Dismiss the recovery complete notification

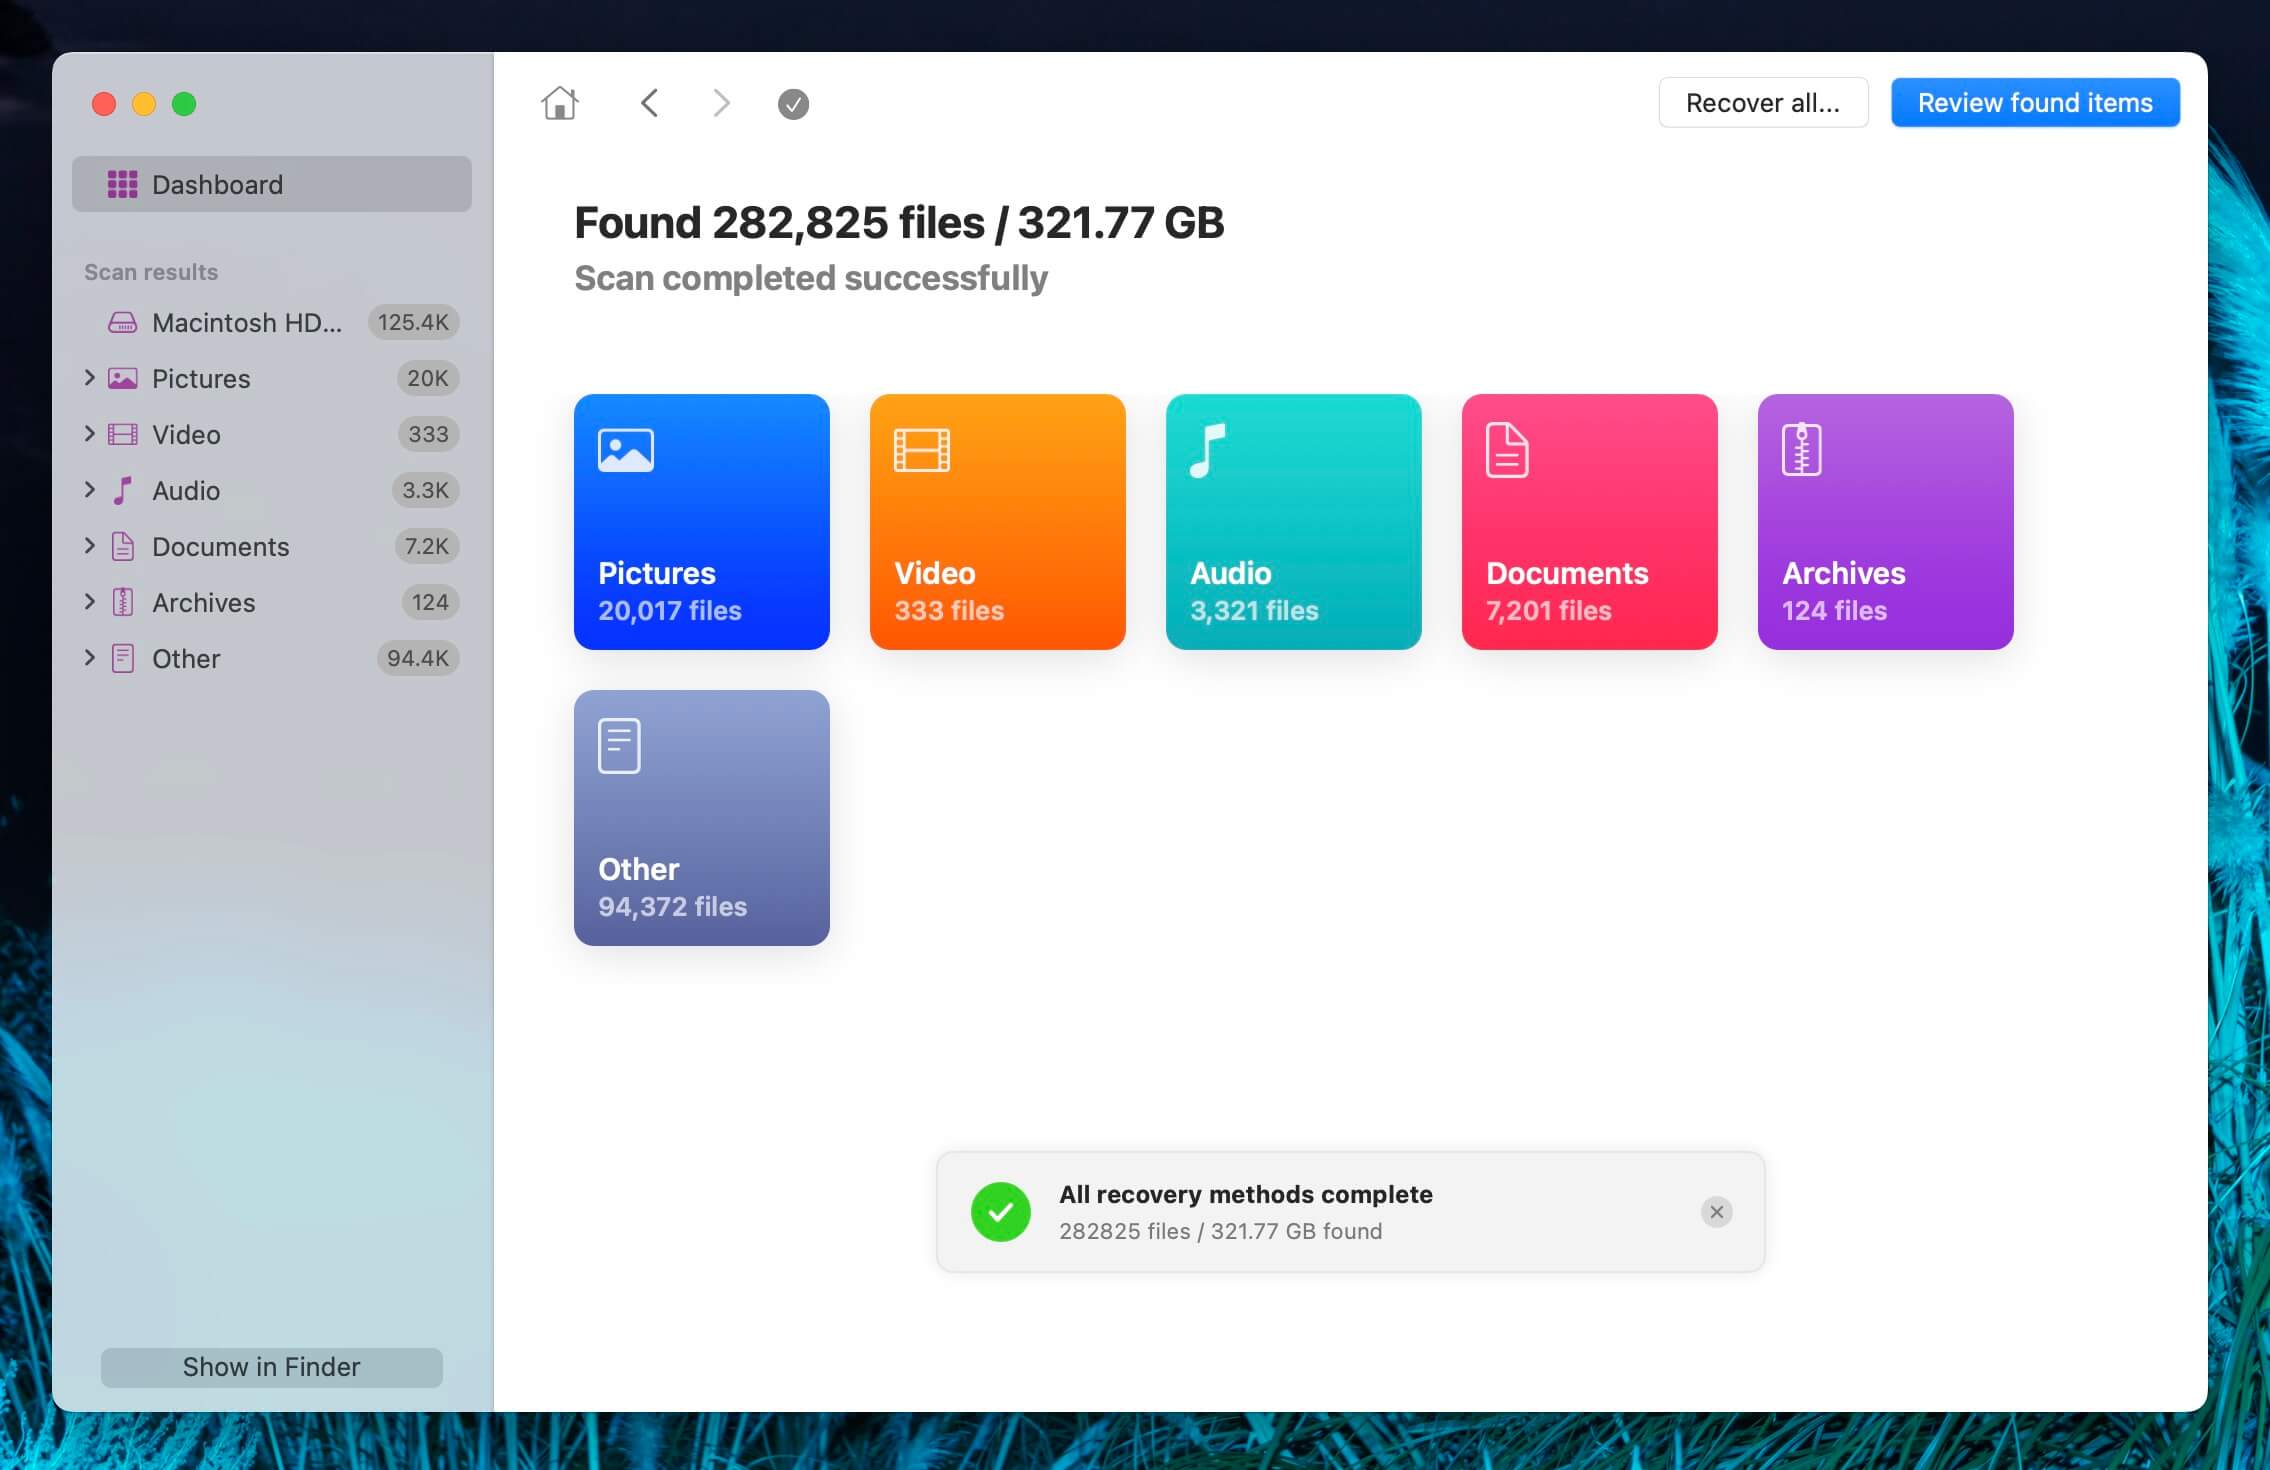click(x=1717, y=1212)
